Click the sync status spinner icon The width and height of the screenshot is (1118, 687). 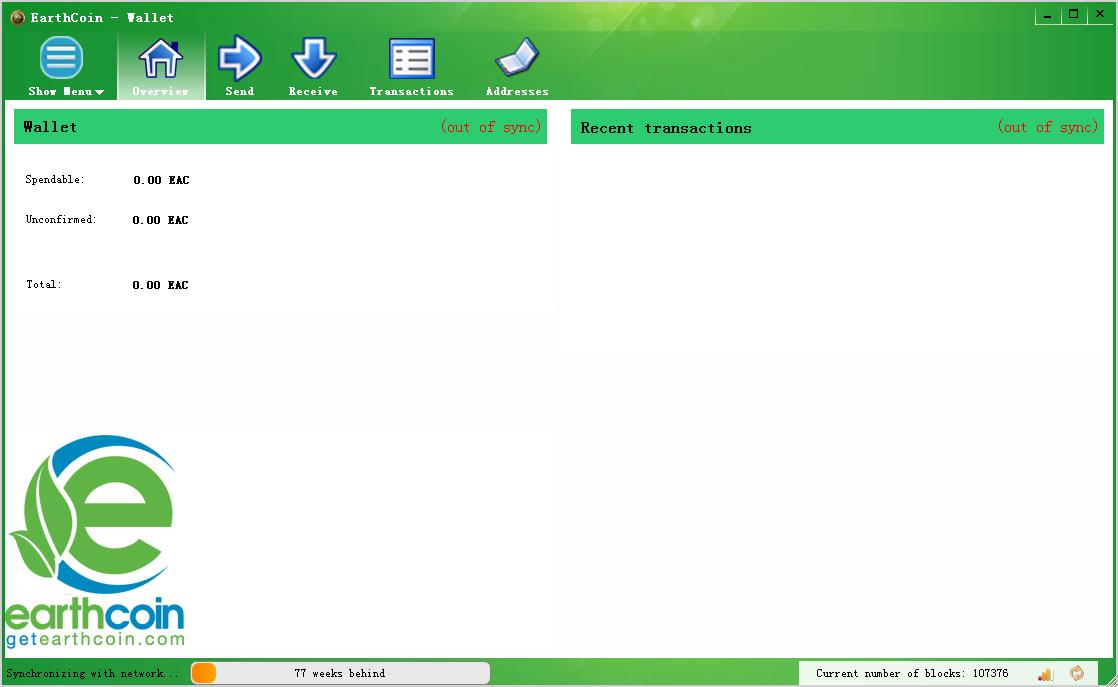(x=1077, y=673)
